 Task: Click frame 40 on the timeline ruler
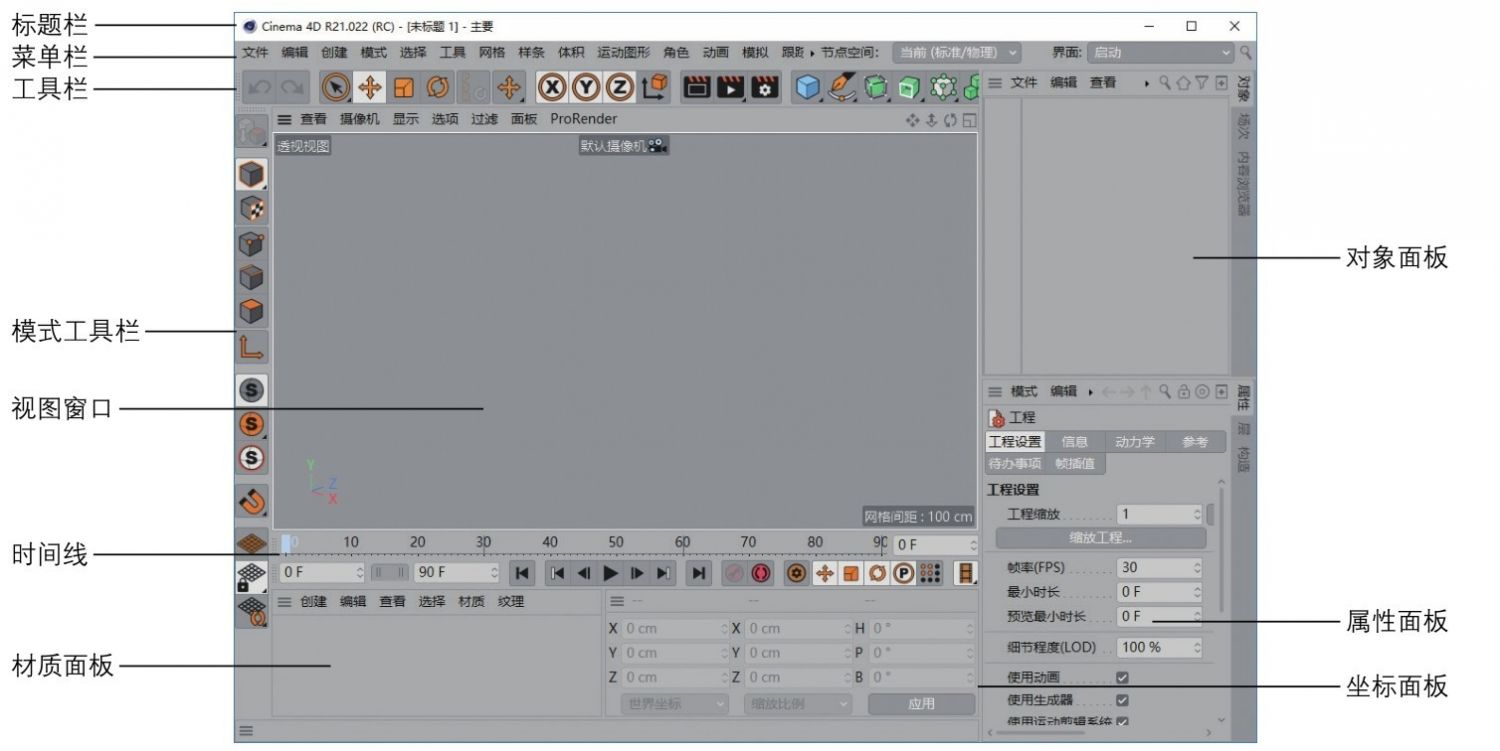[x=550, y=544]
